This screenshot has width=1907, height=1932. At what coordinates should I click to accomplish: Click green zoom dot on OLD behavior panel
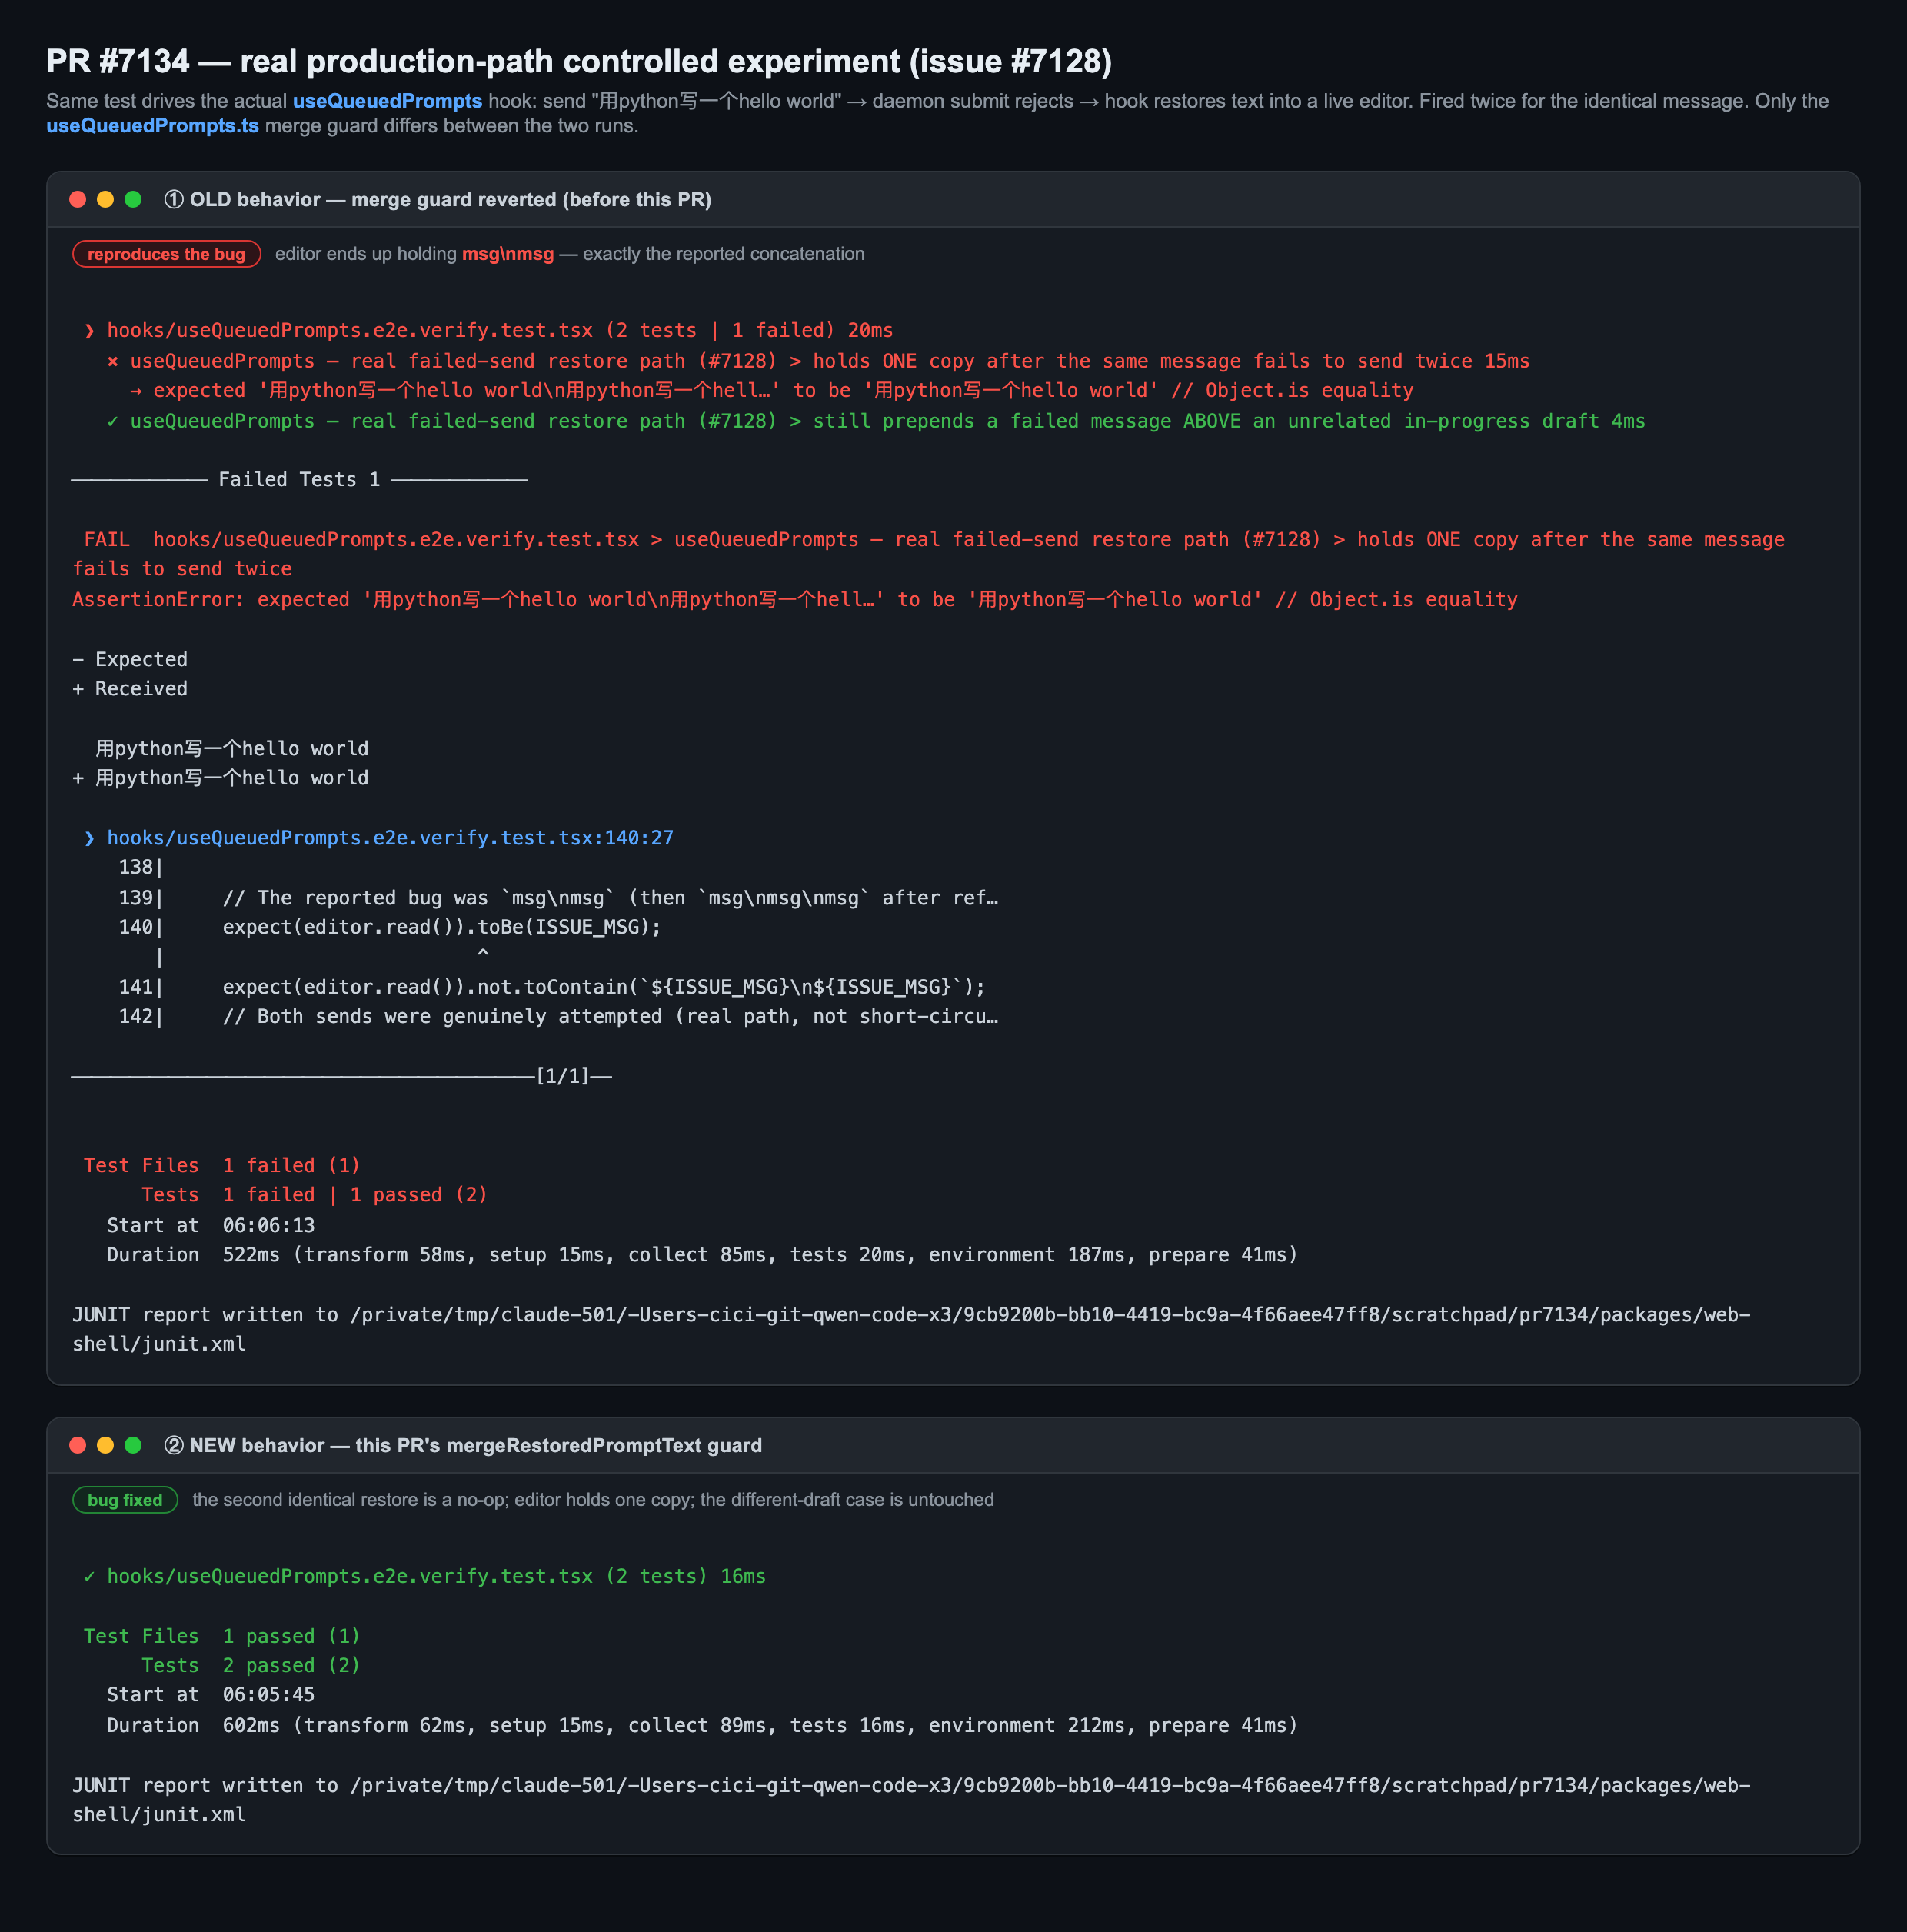coord(133,199)
